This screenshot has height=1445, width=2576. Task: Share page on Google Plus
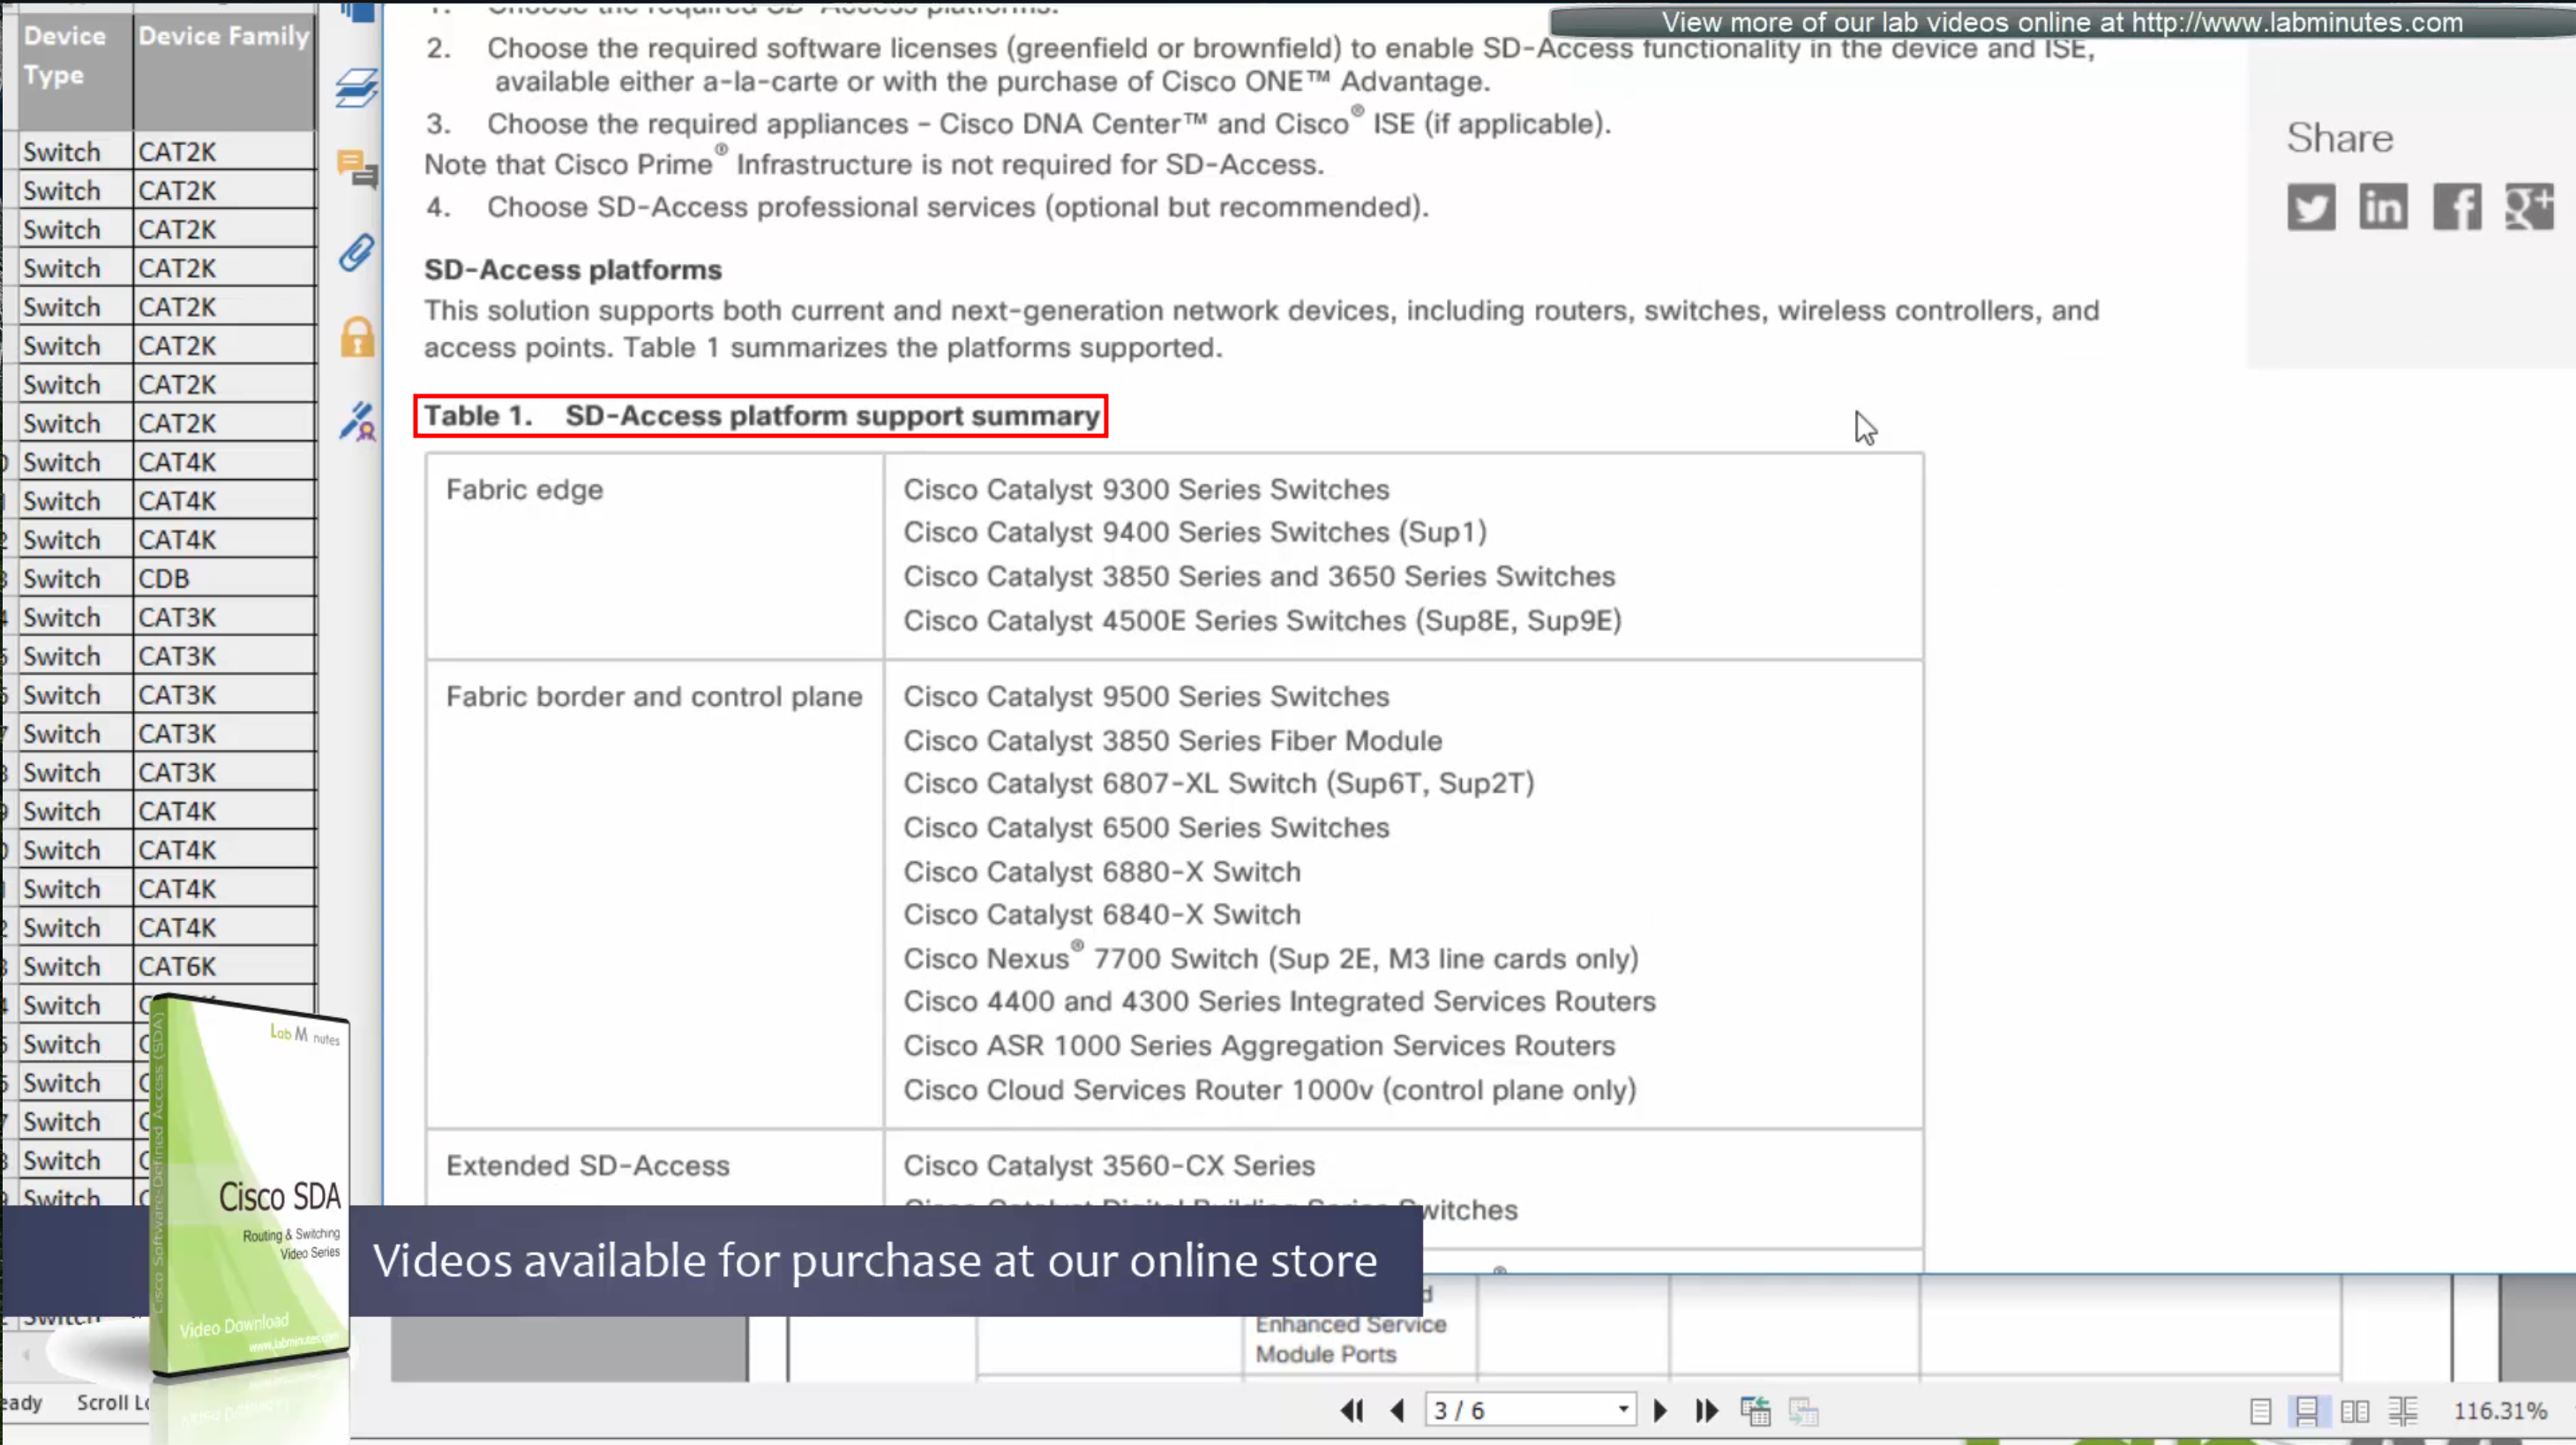tap(2529, 208)
